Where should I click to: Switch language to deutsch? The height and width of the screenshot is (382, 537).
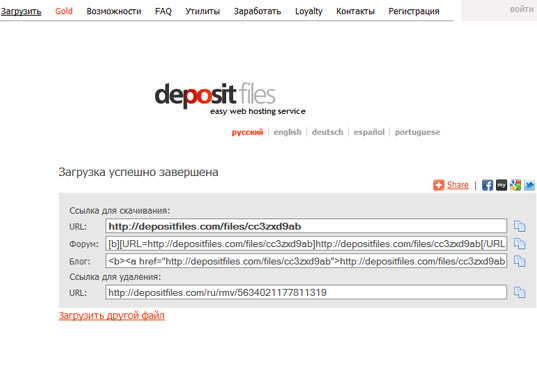[x=327, y=132]
